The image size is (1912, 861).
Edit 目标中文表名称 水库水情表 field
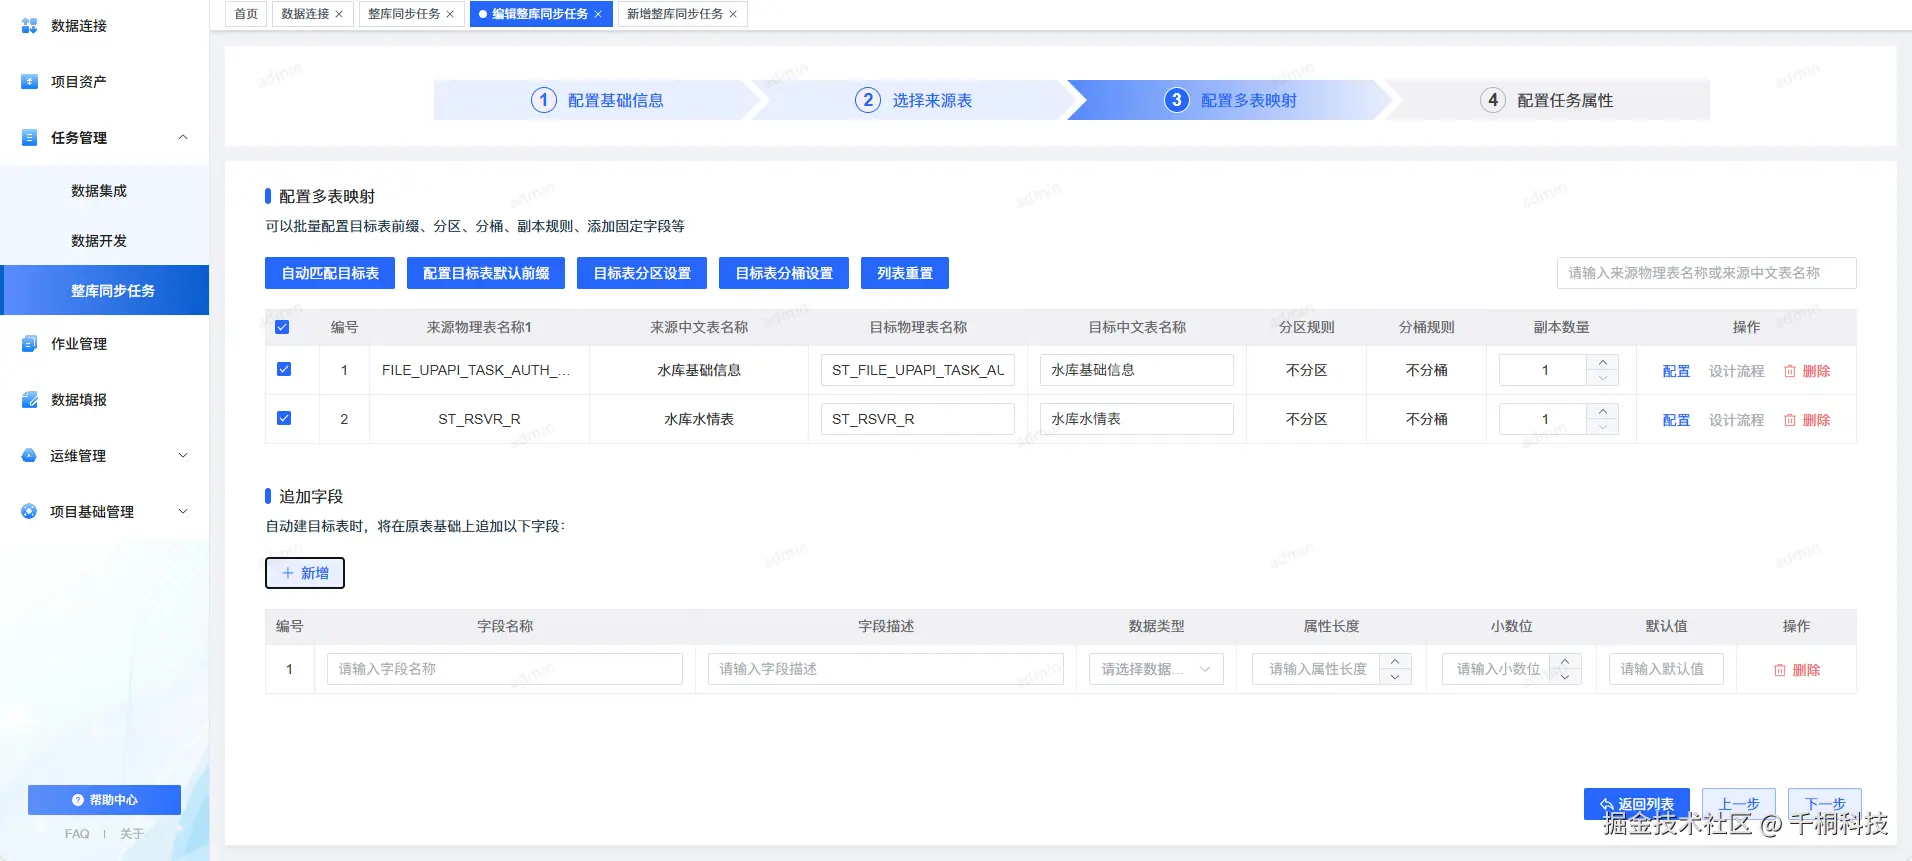pyautogui.click(x=1137, y=419)
